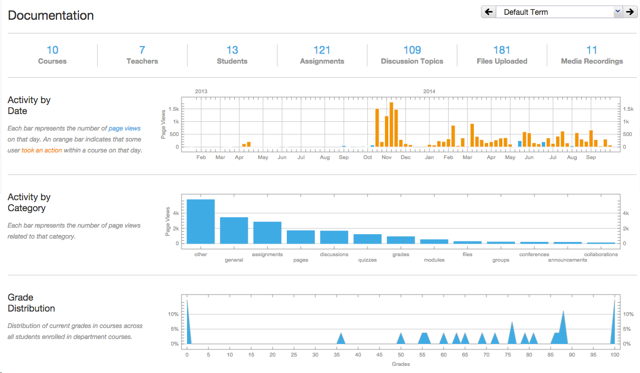
Task: Click the 'Activity by Category' heading
Action: [x=29, y=202]
